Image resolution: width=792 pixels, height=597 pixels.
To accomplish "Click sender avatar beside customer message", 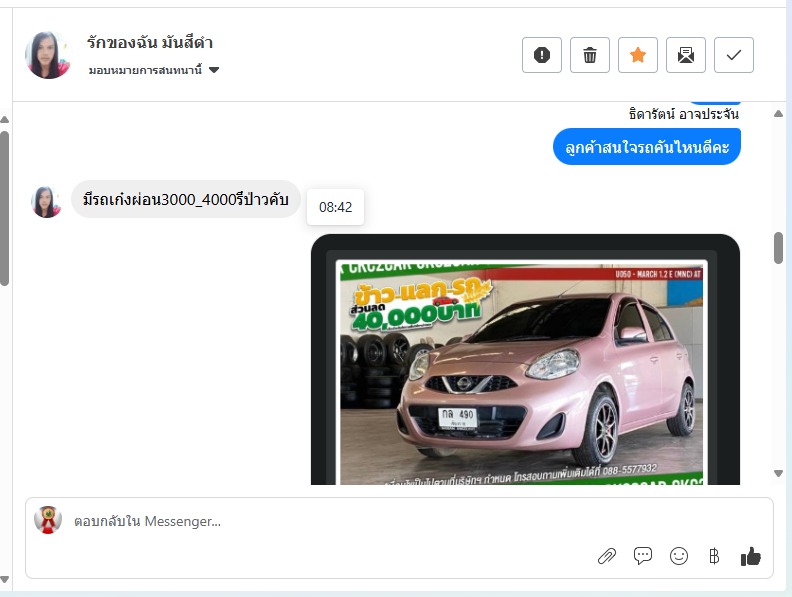I will tap(46, 202).
